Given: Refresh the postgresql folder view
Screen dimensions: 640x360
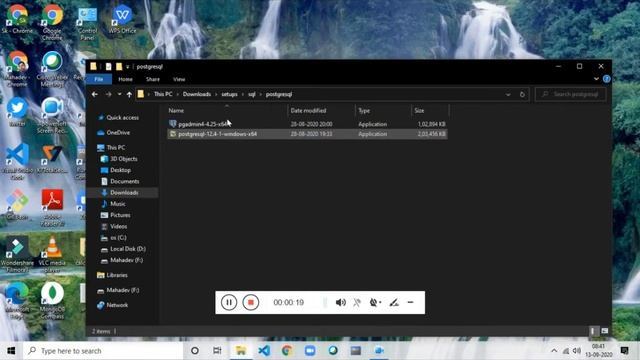Looking at the screenshot, I should coord(522,94).
